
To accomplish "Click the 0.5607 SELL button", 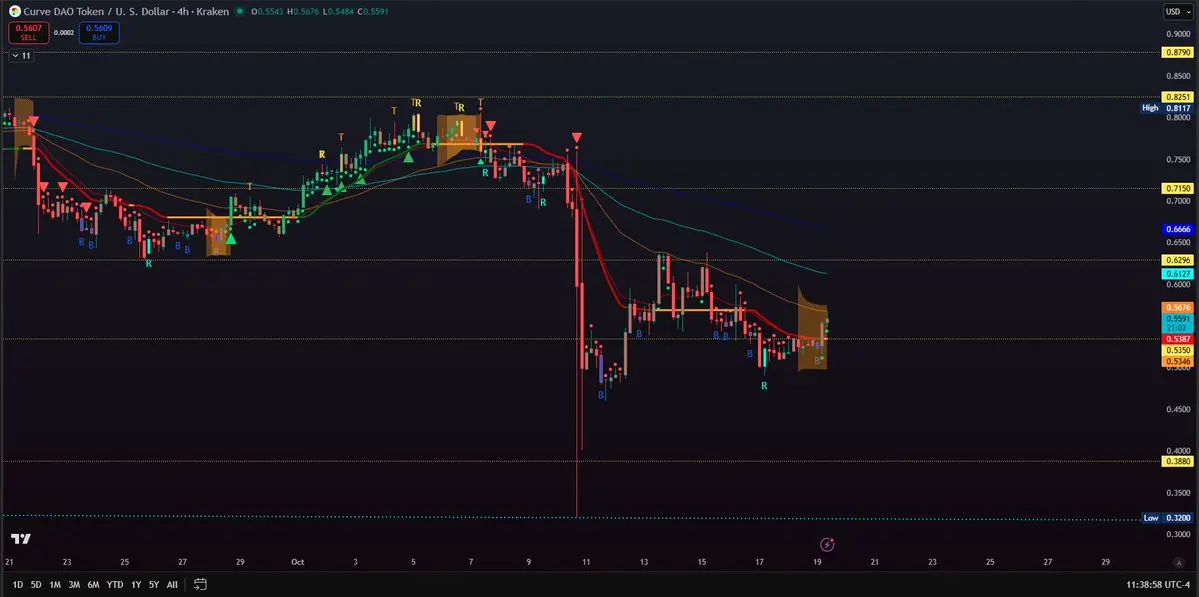I will (28, 33).
